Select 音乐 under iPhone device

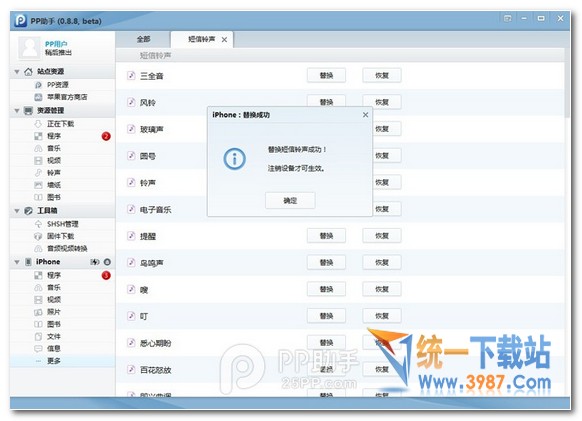54,288
